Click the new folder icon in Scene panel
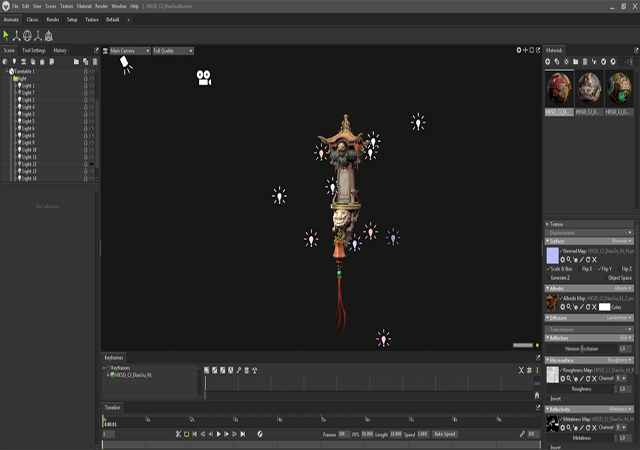Viewport: 640px width, 450px height. click(75, 61)
